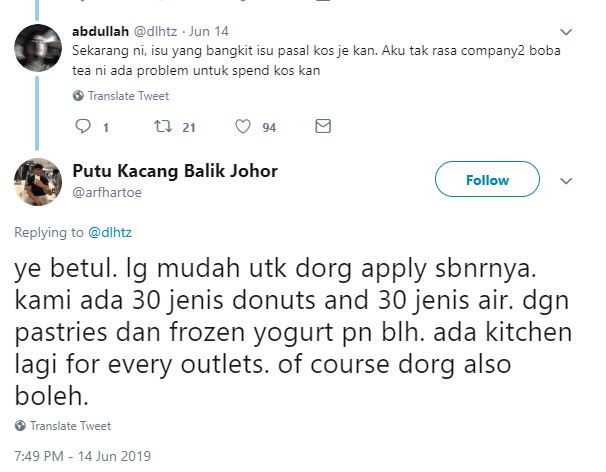Click Translate Tweet below Putu Kacang's reply
Screen dimensions: 606x472
coord(70,426)
